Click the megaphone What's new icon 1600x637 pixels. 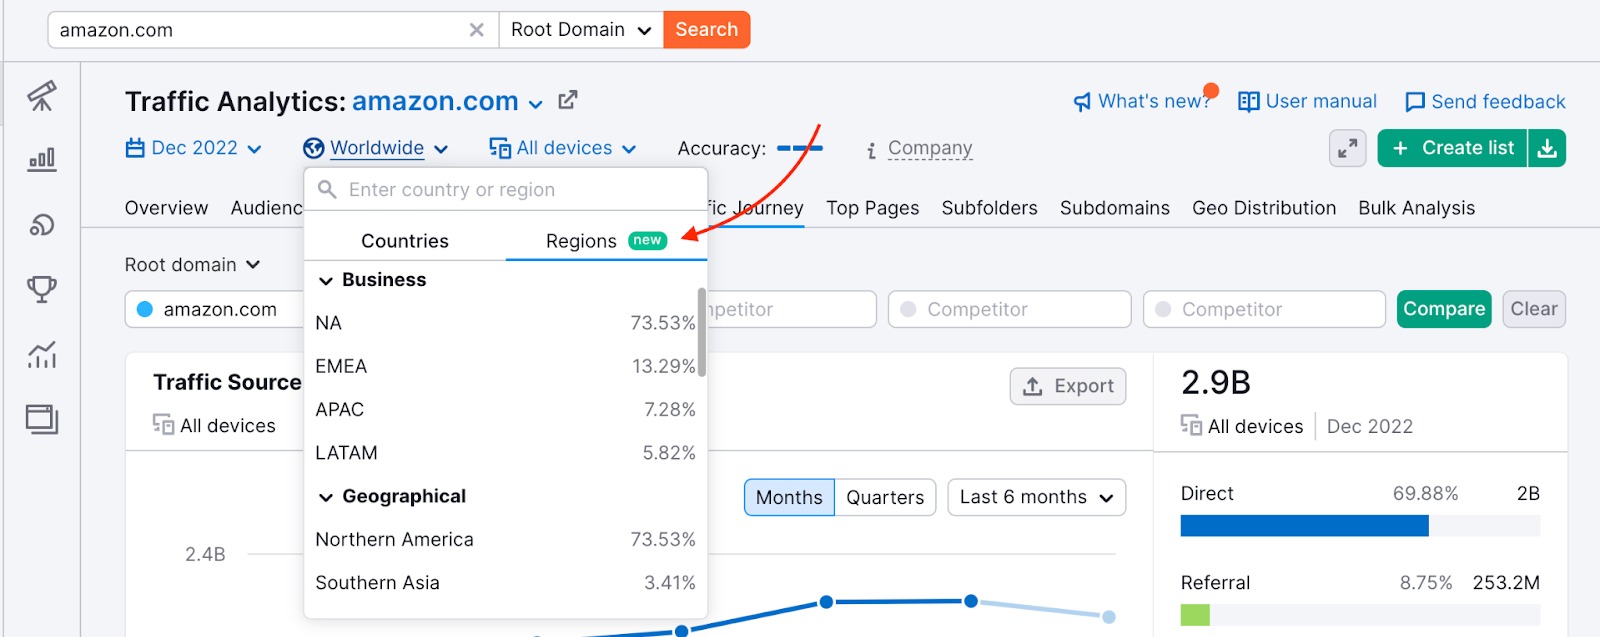pos(1082,102)
